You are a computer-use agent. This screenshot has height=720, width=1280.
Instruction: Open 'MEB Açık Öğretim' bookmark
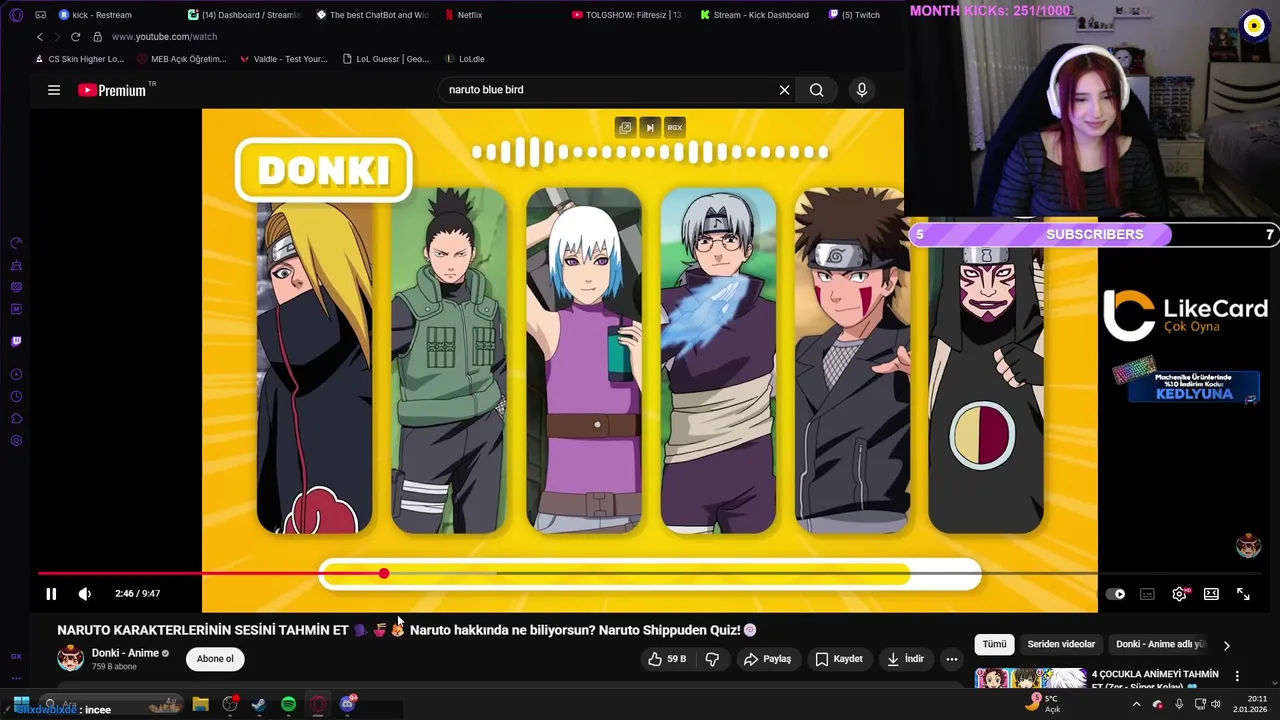(182, 59)
